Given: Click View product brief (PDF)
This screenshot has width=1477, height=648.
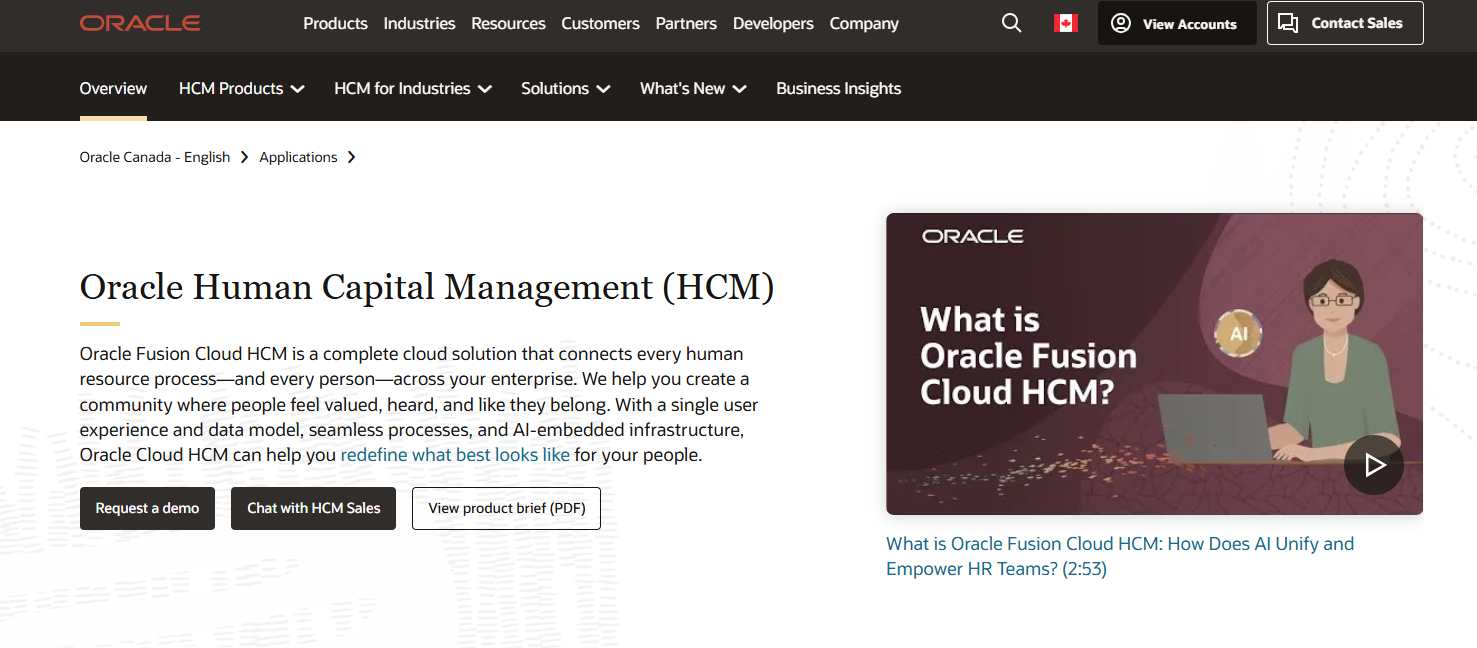Looking at the screenshot, I should coord(506,508).
